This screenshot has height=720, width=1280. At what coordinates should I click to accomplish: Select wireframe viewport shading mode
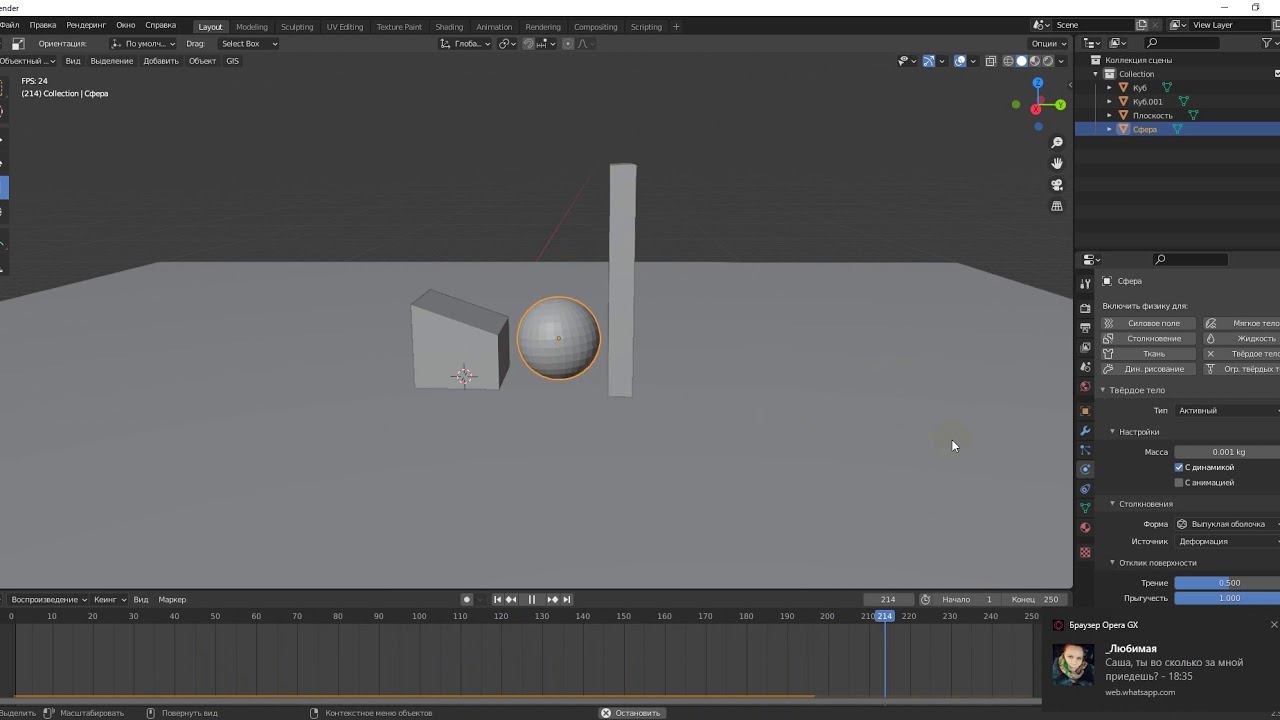point(1007,61)
